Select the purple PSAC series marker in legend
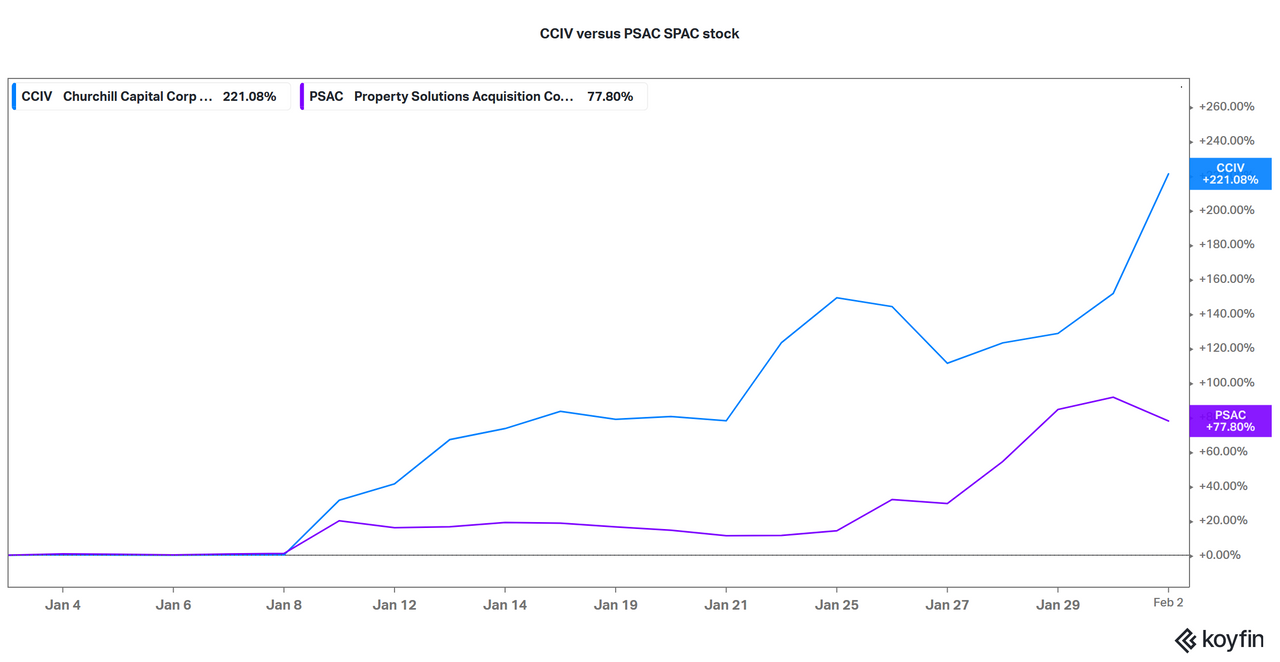The height and width of the screenshot is (662, 1280). tap(303, 95)
